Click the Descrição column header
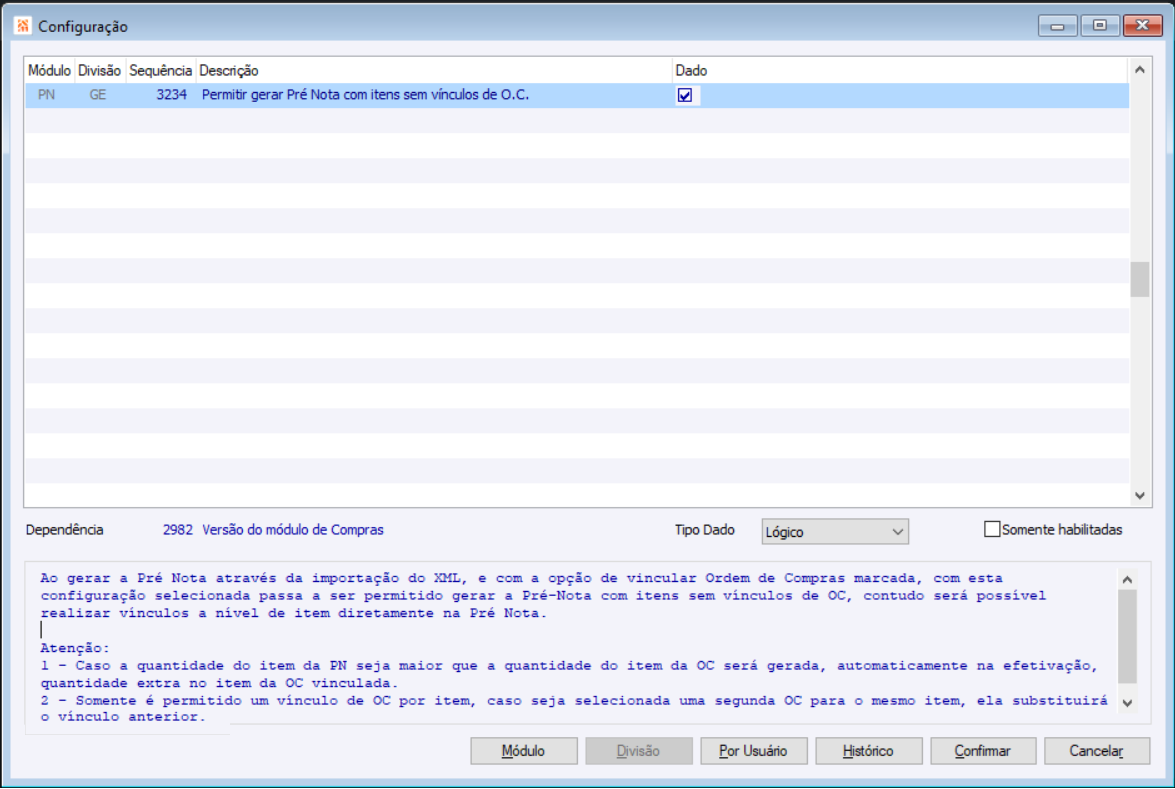Image resolution: width=1175 pixels, height=789 pixels. click(434, 70)
